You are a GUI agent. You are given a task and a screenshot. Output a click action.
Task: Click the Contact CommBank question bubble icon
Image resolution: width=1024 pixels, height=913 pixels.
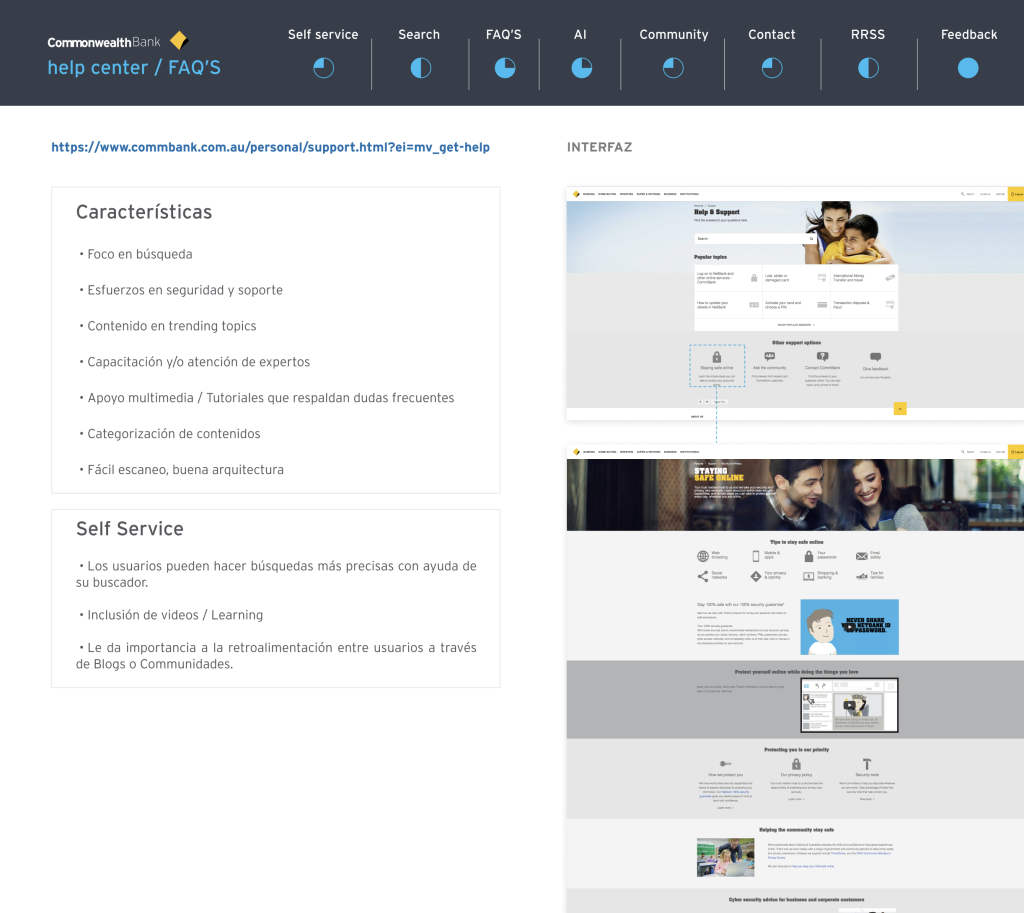pyautogui.click(x=823, y=357)
